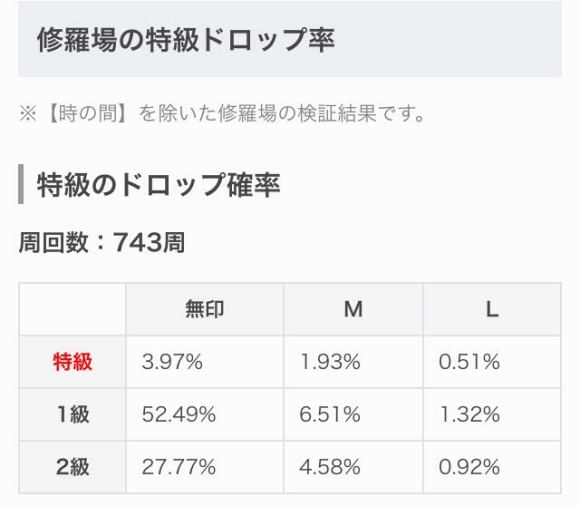
Task: Click the 0.92% cell
Action: (492, 467)
